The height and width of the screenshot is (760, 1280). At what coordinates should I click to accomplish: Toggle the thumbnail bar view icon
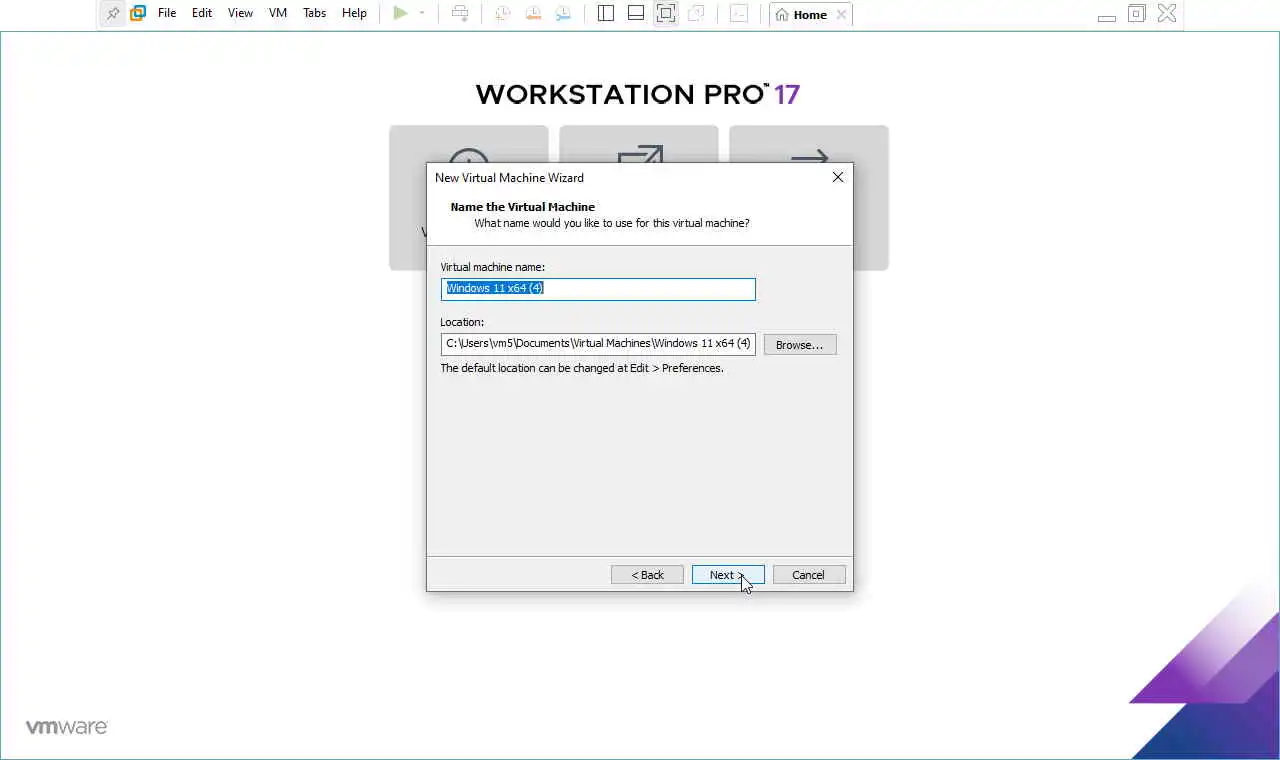[635, 14]
